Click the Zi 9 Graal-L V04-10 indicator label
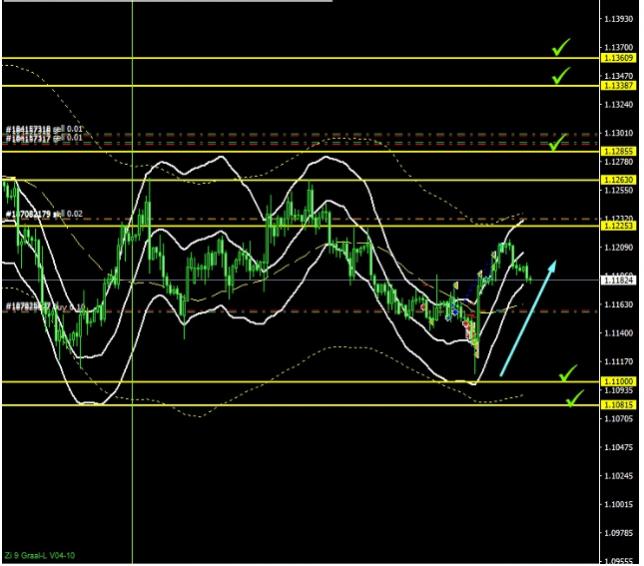The width and height of the screenshot is (644, 566). [x=40, y=556]
